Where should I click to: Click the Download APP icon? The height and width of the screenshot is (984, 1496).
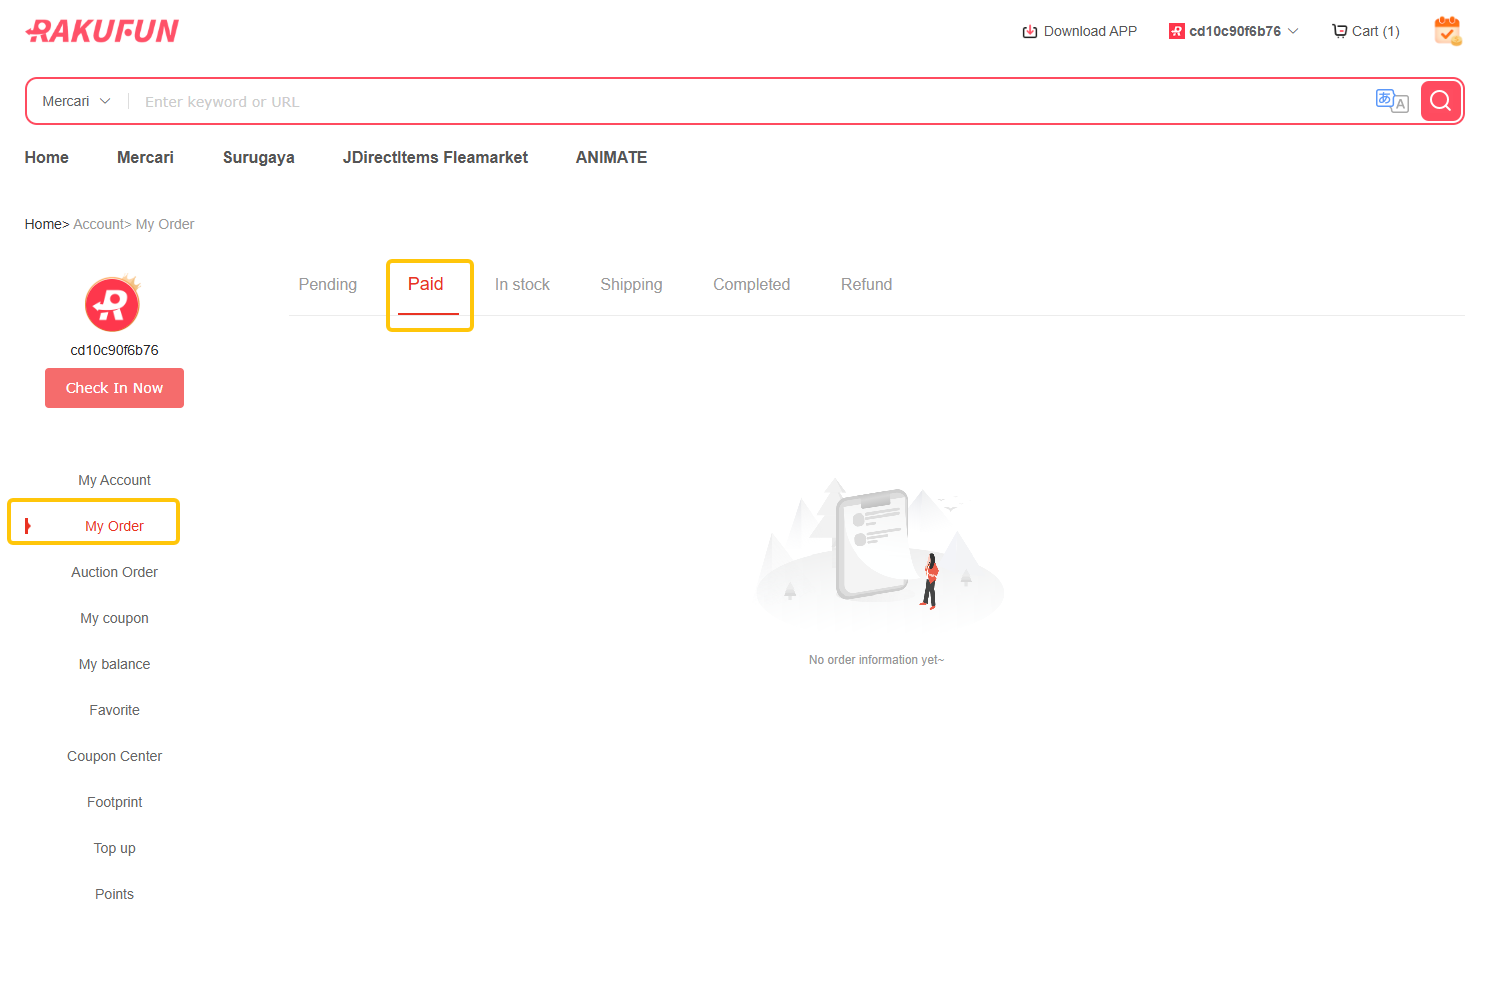pyautogui.click(x=1029, y=31)
